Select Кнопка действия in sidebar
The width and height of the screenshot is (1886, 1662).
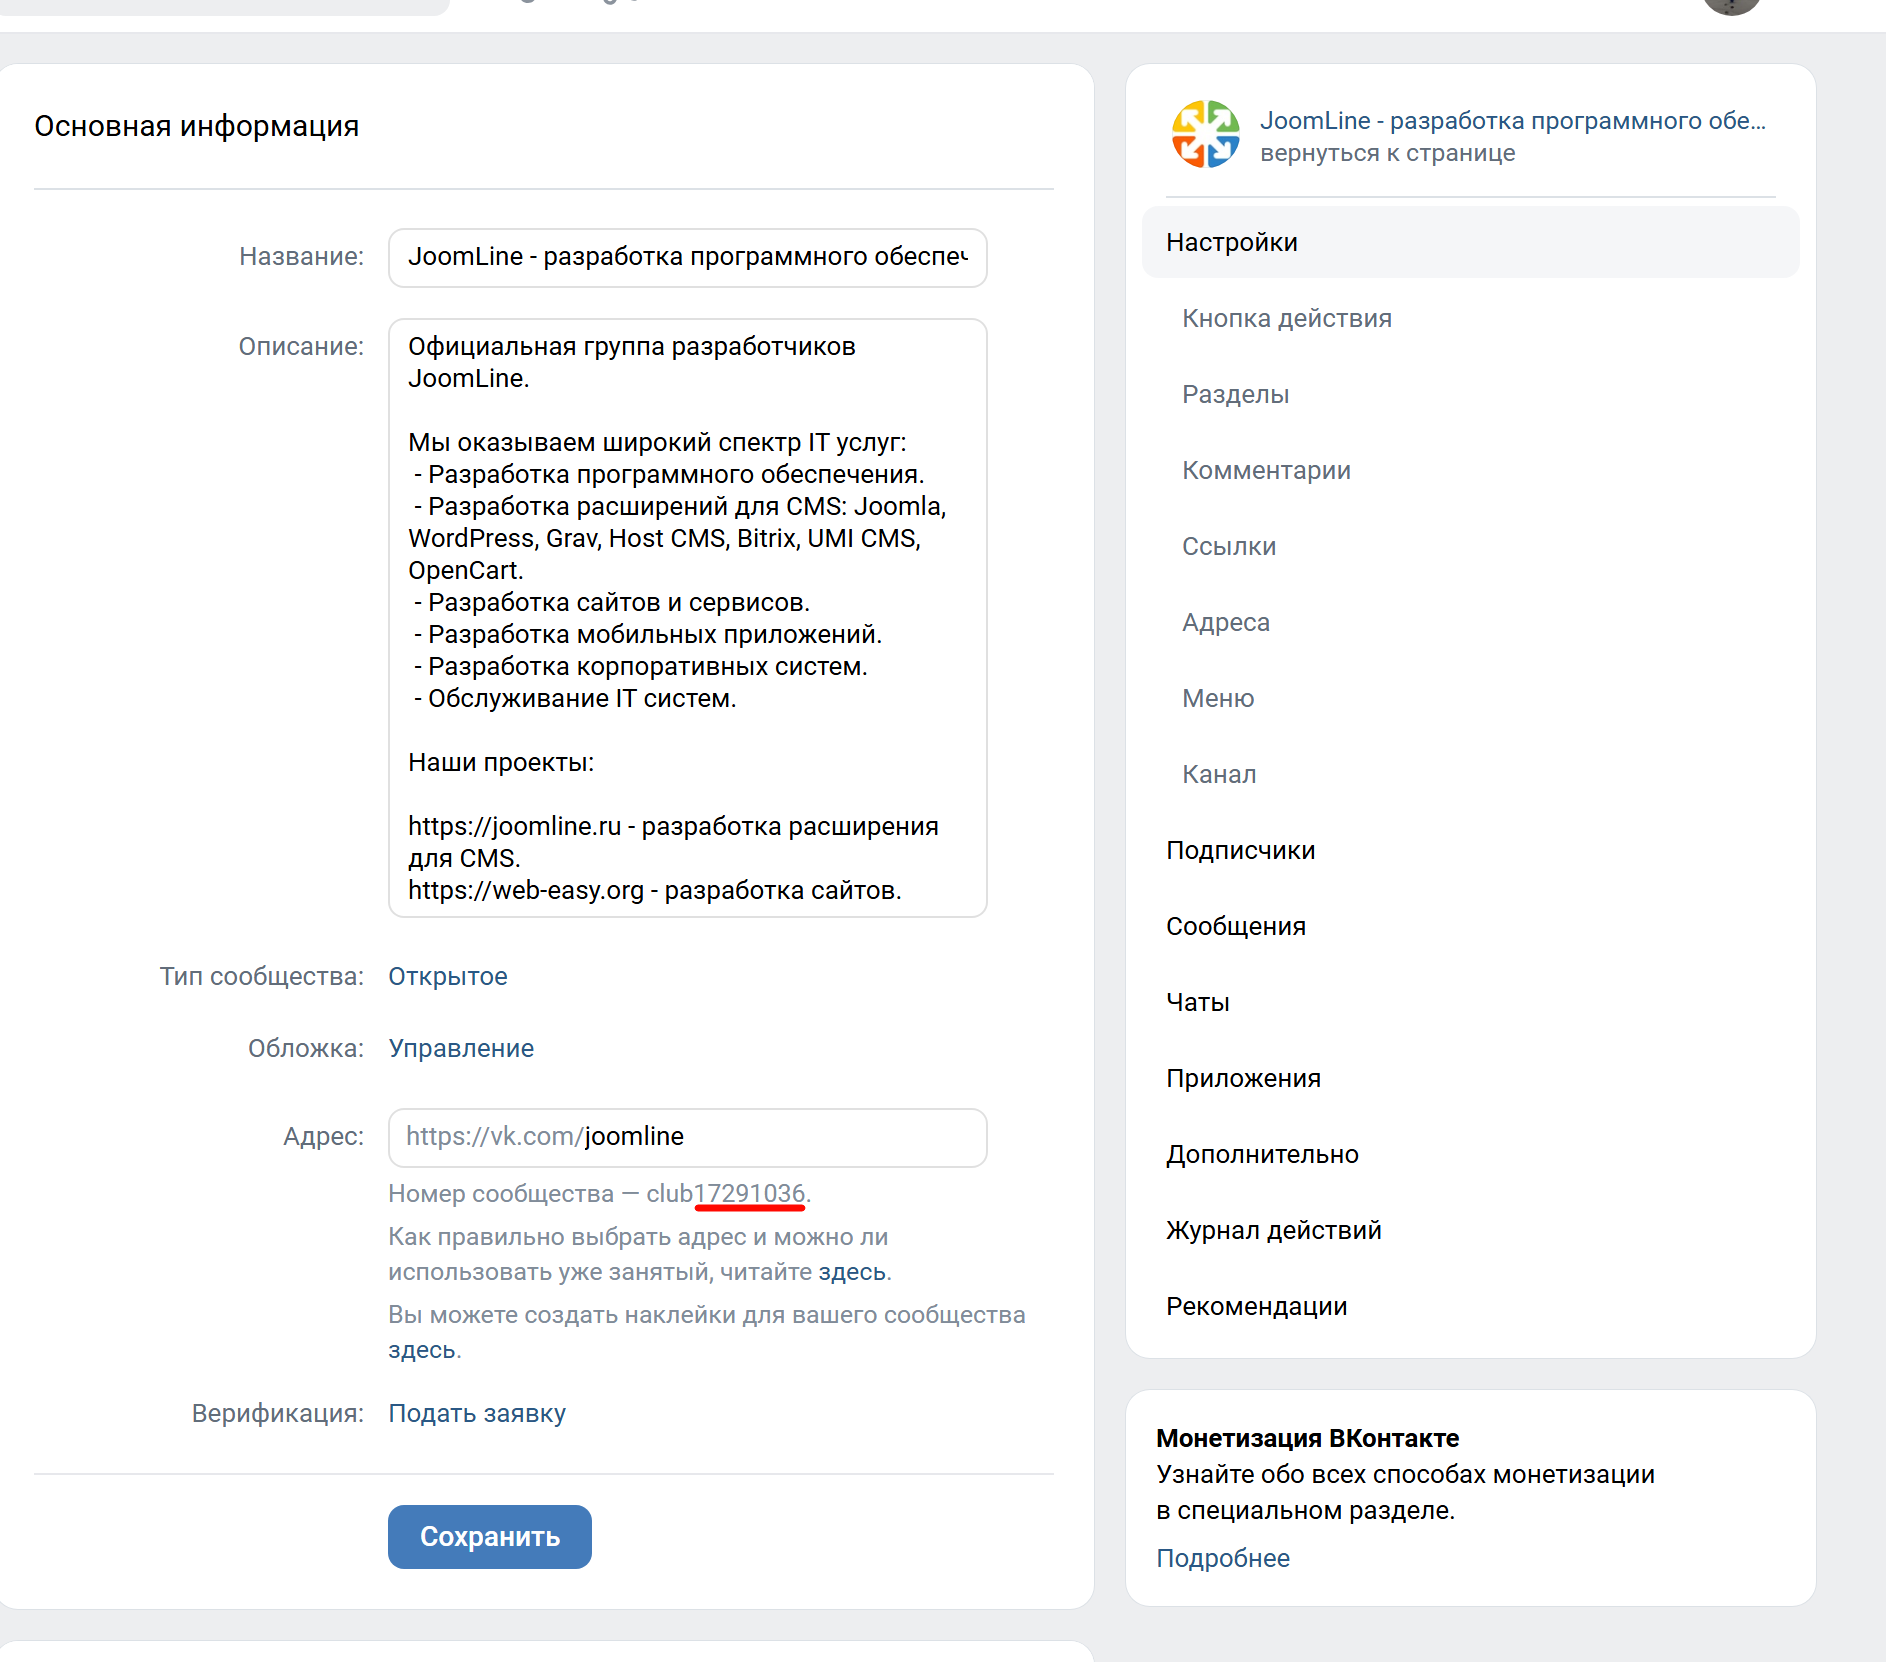pyautogui.click(x=1286, y=319)
